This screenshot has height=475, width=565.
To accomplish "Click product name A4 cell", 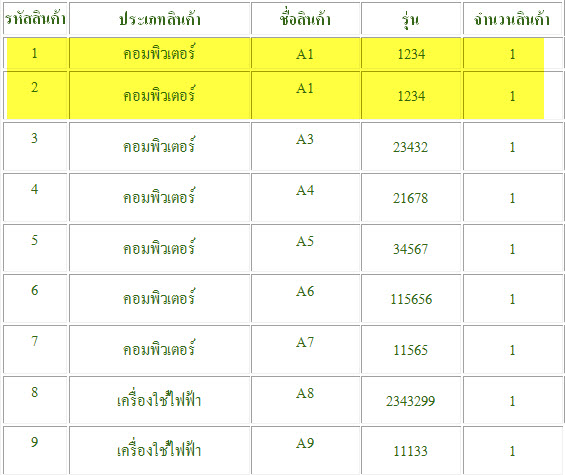I will tap(306, 197).
